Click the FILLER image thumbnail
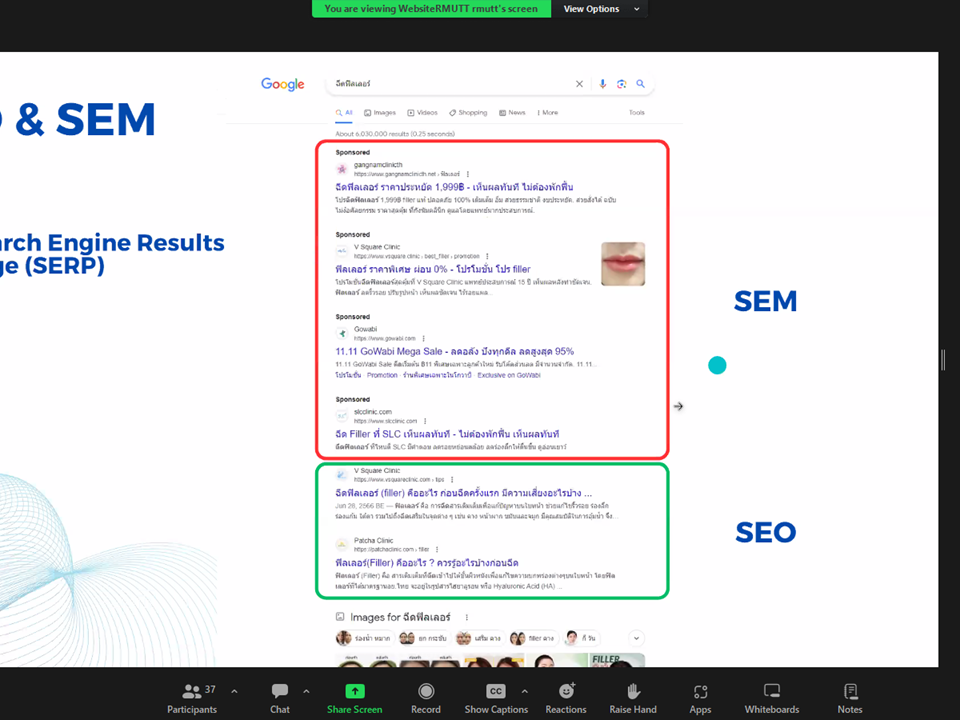The height and width of the screenshot is (720, 960). tap(617, 660)
